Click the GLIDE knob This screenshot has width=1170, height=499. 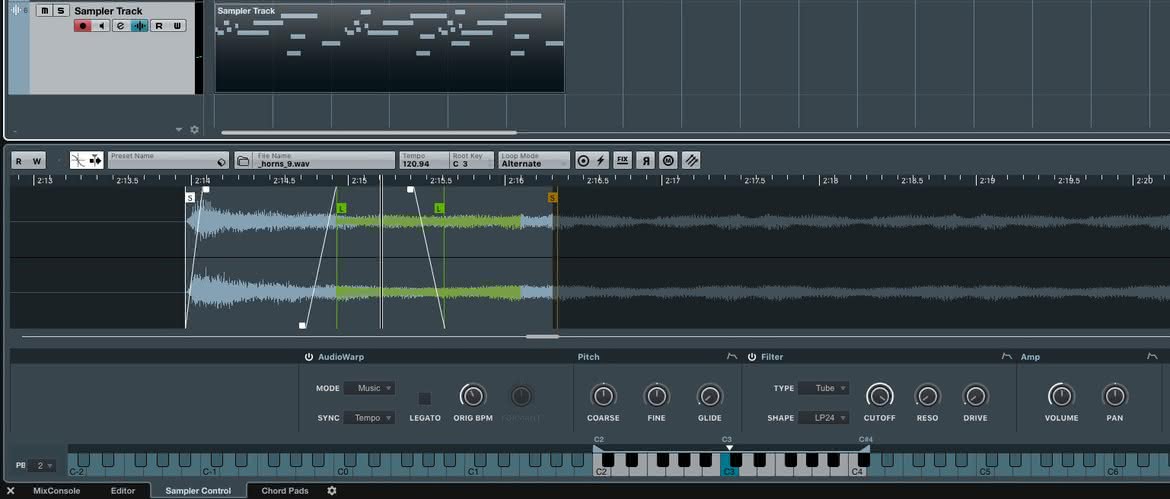click(710, 395)
